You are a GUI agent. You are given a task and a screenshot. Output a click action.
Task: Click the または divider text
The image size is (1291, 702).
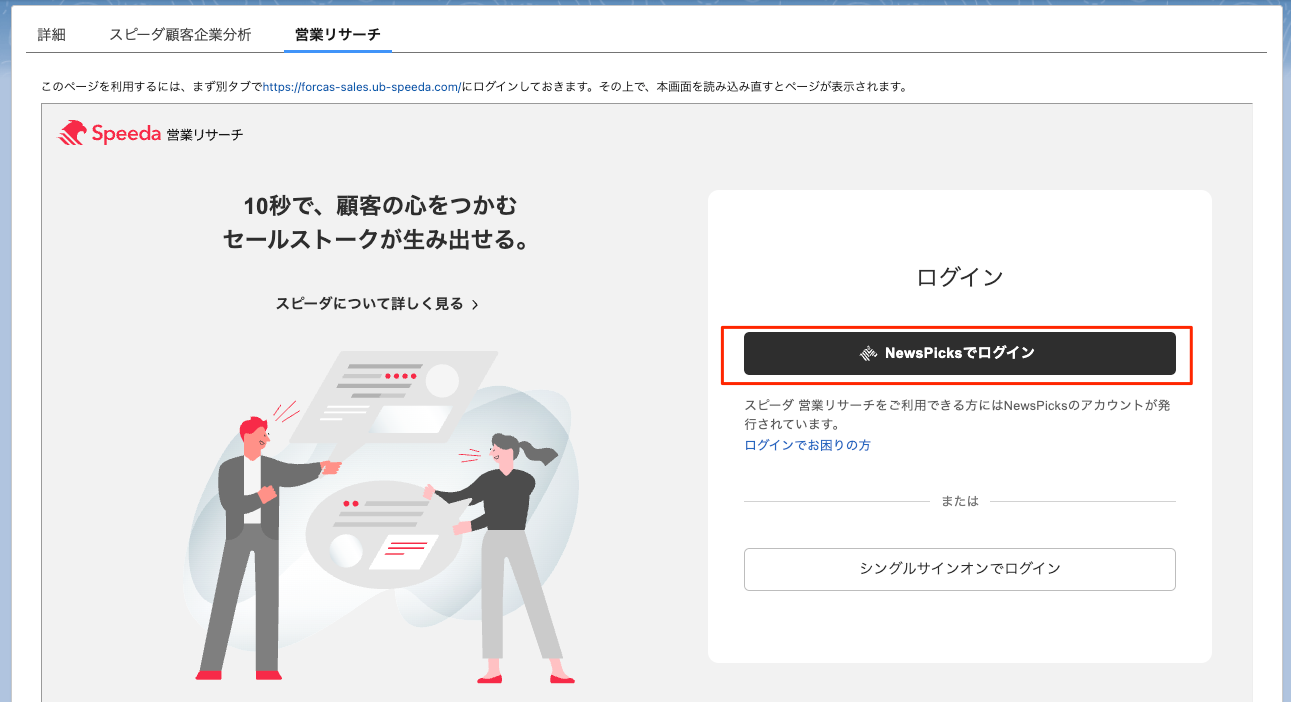point(959,501)
